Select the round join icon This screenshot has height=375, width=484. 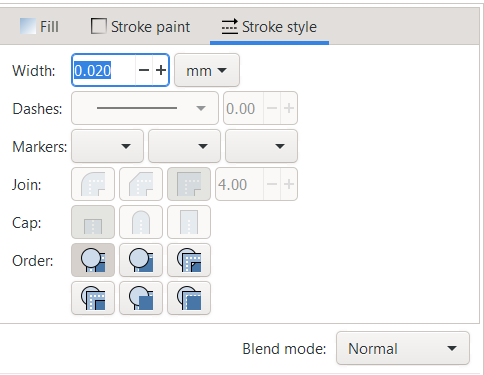pyautogui.click(x=93, y=184)
